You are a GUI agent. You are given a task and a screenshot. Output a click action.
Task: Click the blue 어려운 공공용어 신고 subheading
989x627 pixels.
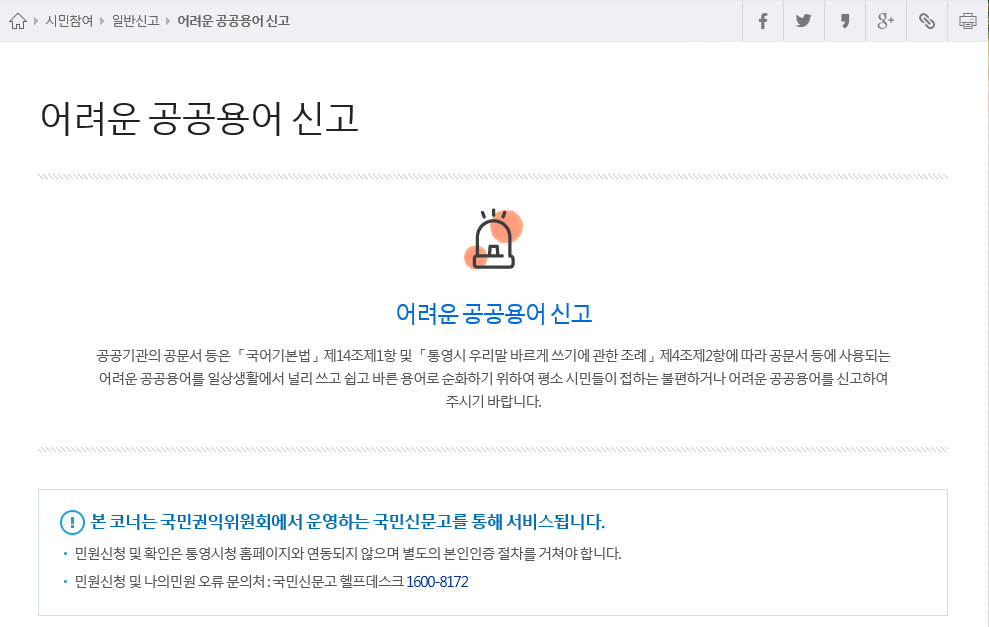494,313
